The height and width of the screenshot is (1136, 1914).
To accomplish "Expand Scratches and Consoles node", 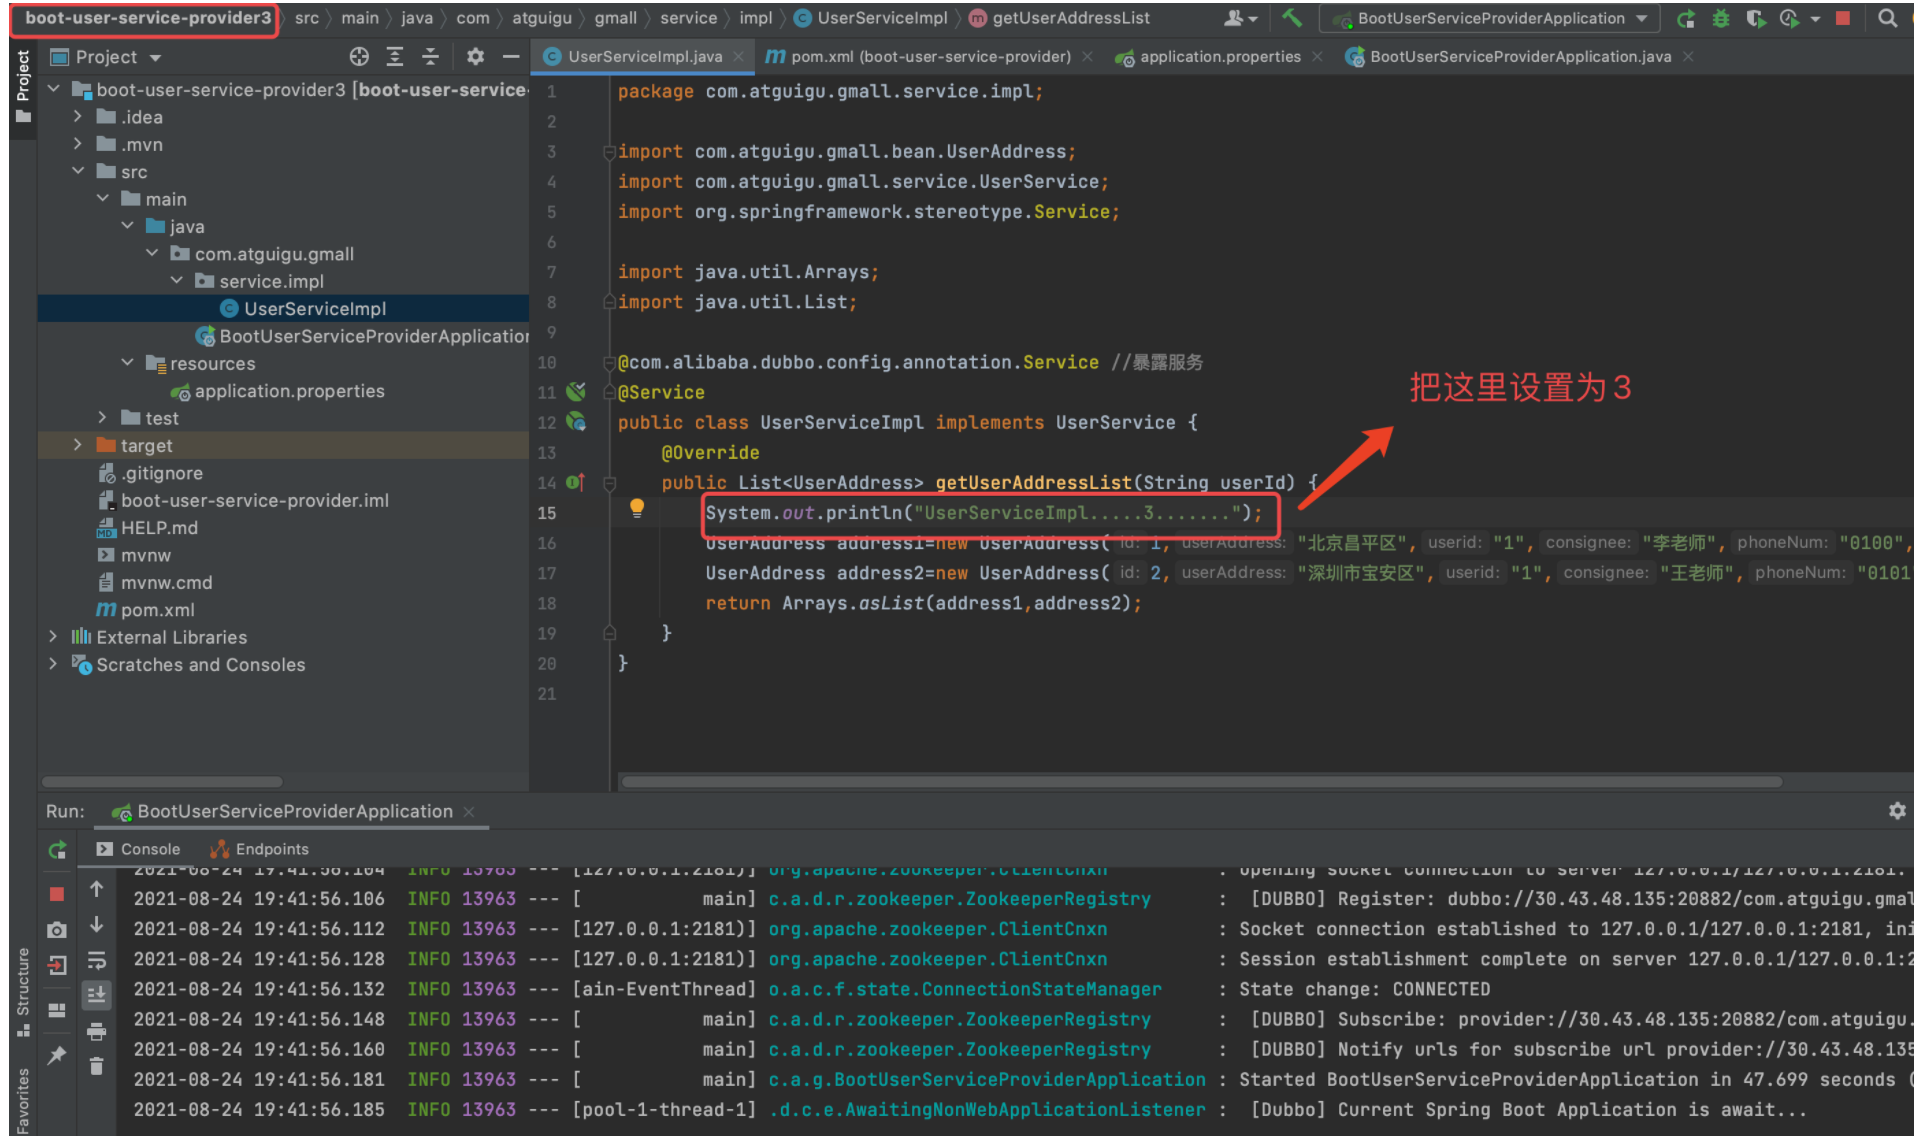I will coord(54,664).
